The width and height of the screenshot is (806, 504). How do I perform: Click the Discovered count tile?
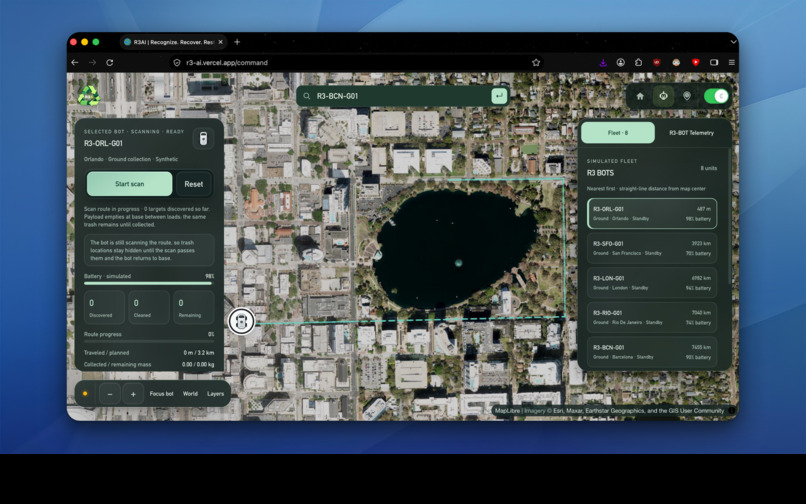point(104,308)
